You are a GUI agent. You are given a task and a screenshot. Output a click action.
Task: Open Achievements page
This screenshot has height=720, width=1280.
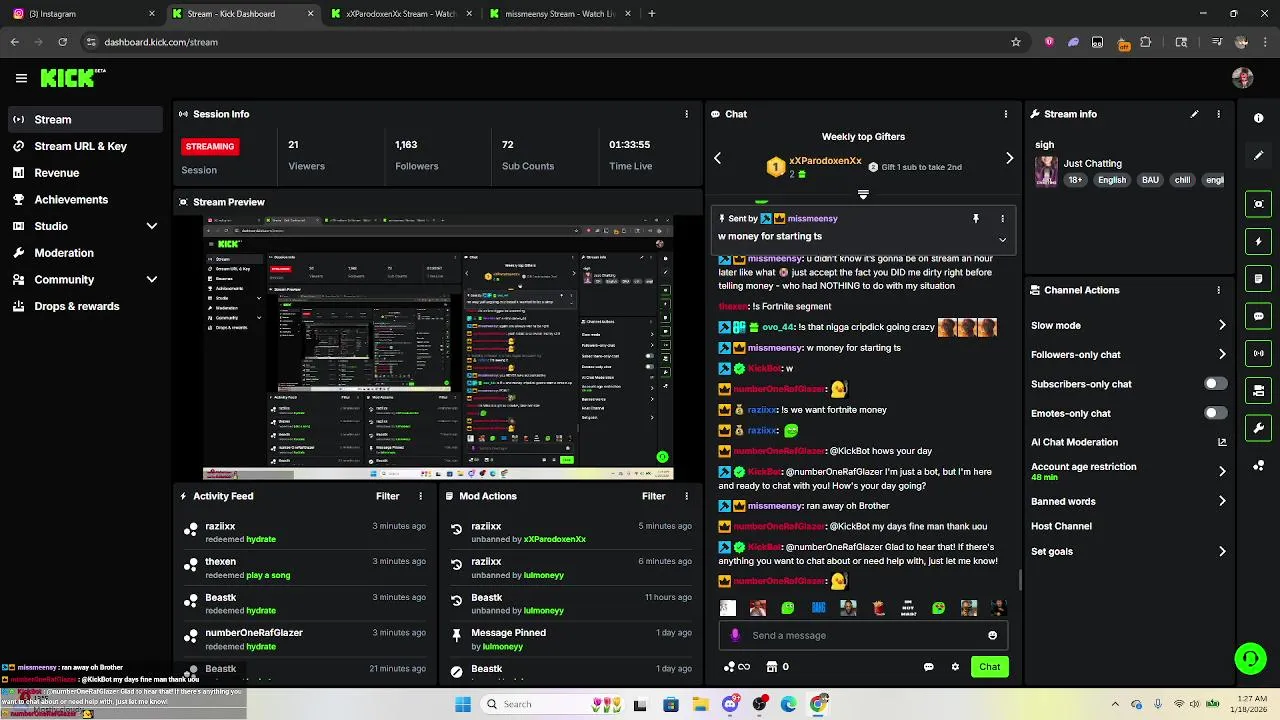click(84, 199)
